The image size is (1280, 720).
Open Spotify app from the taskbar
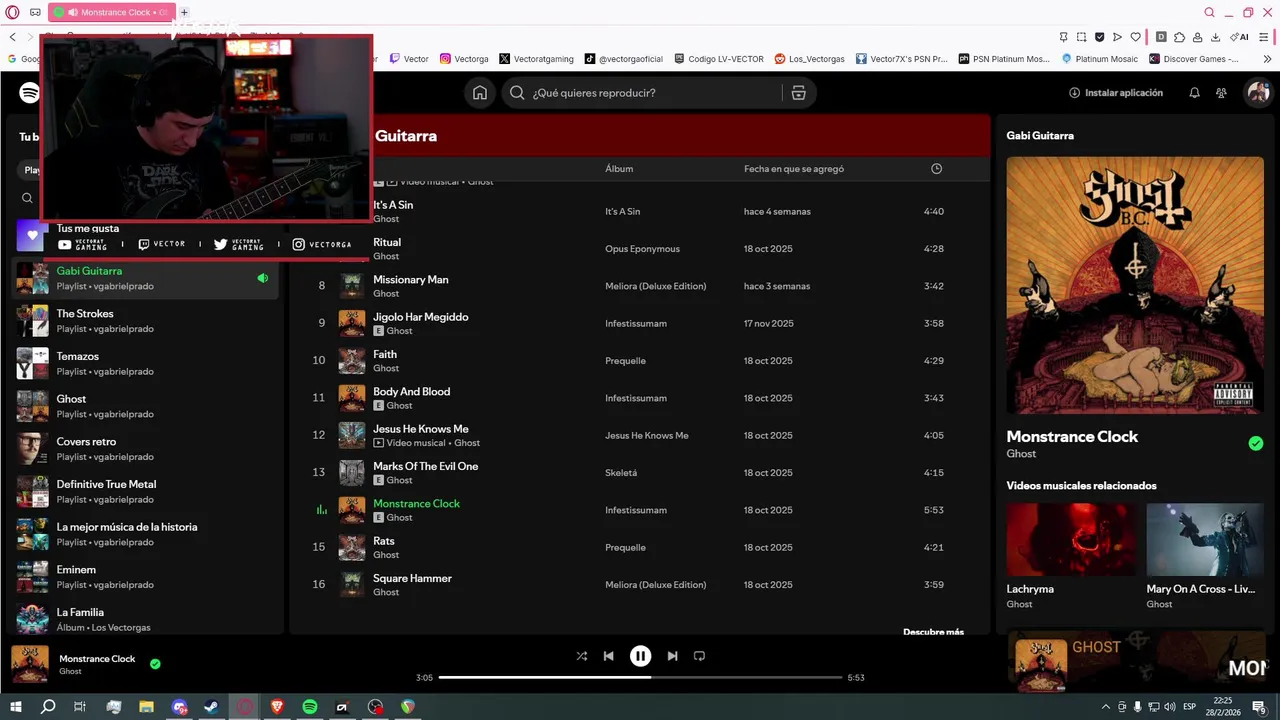pos(310,707)
